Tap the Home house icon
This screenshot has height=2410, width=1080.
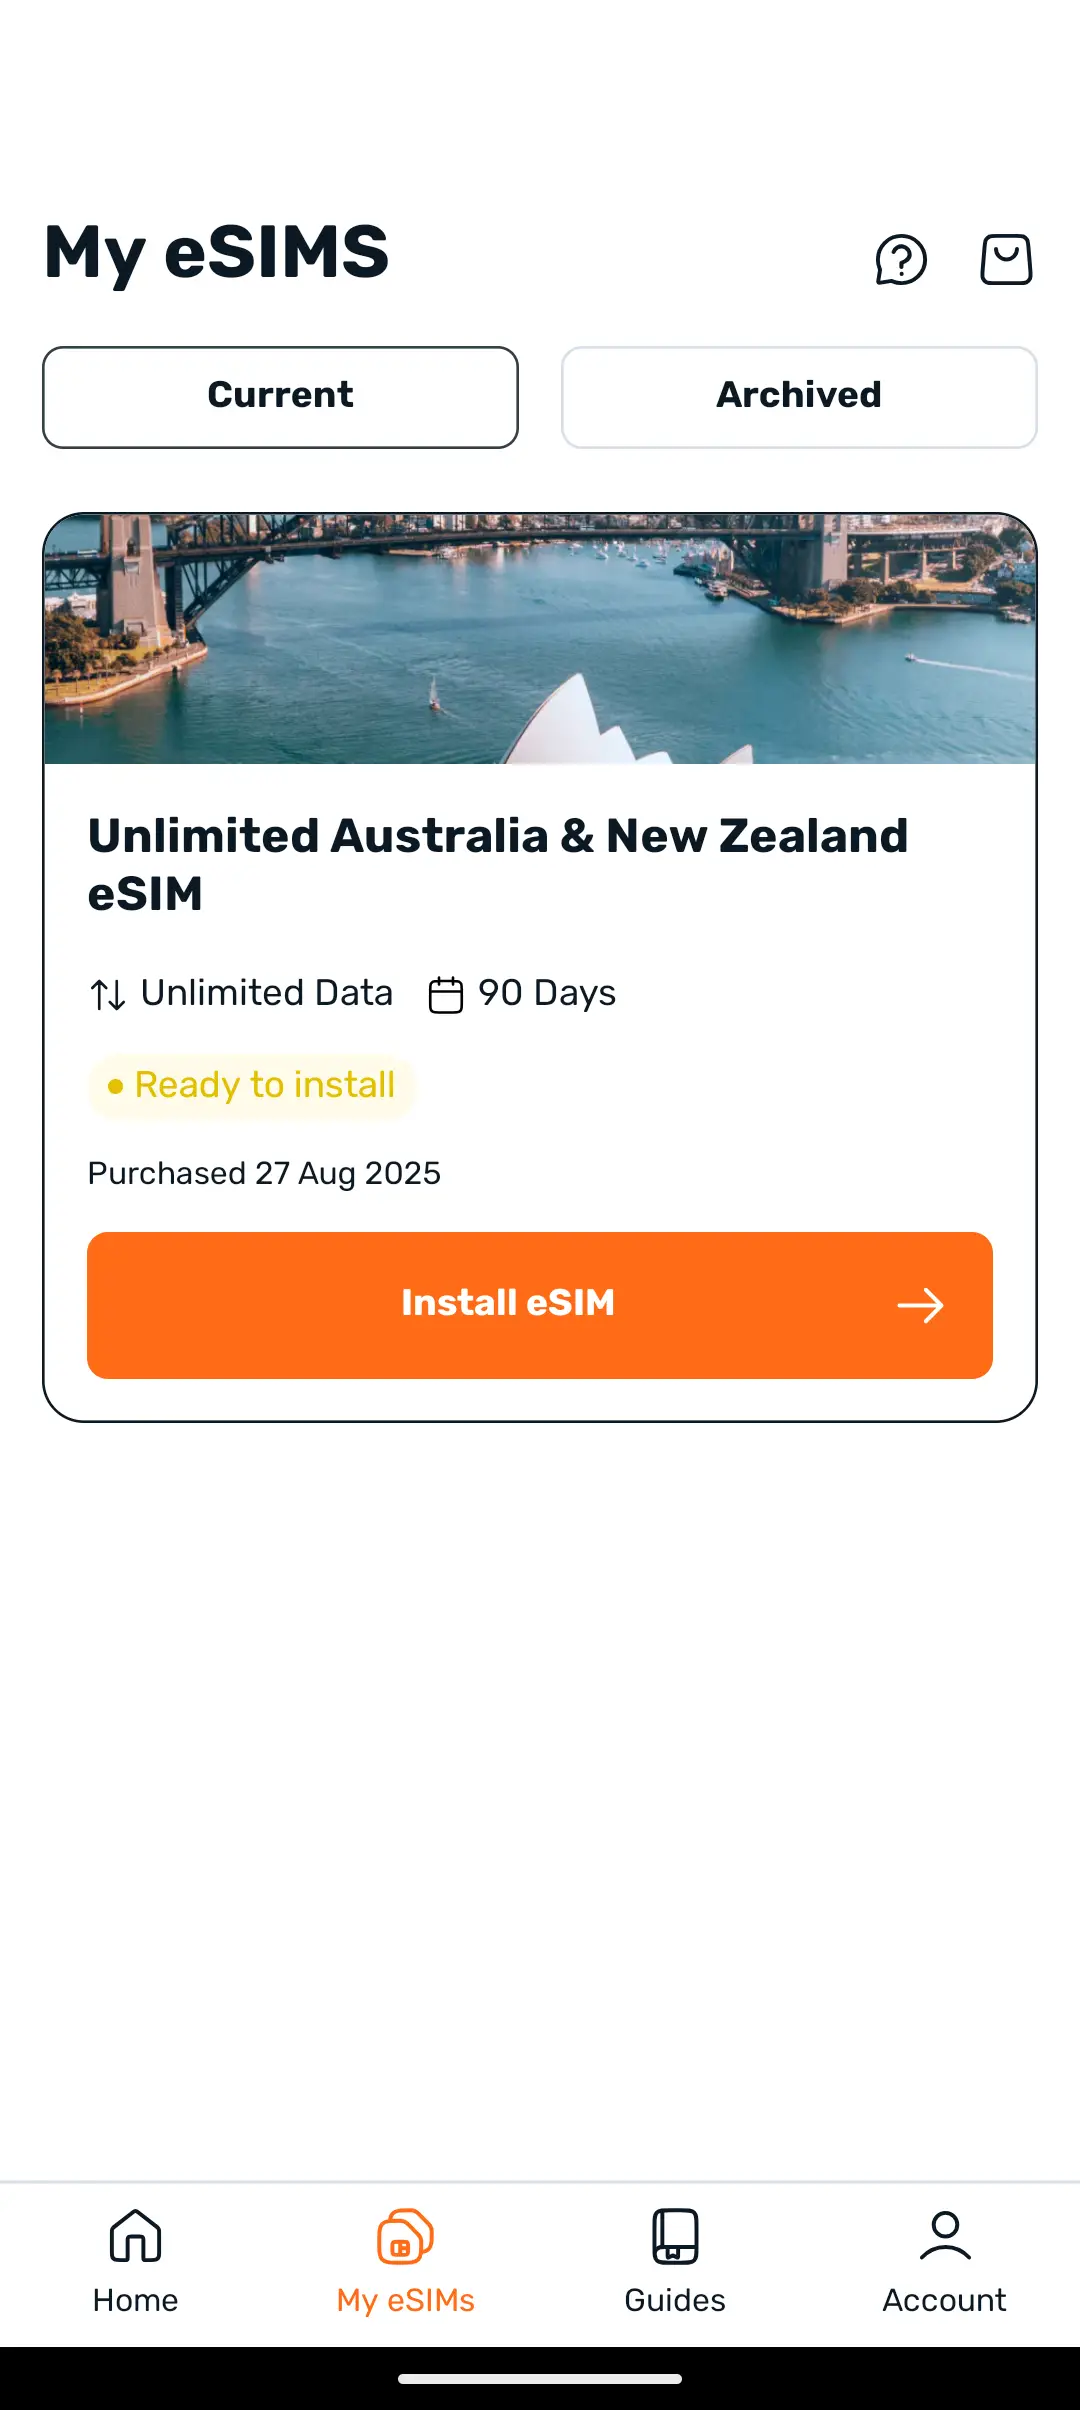[135, 2236]
